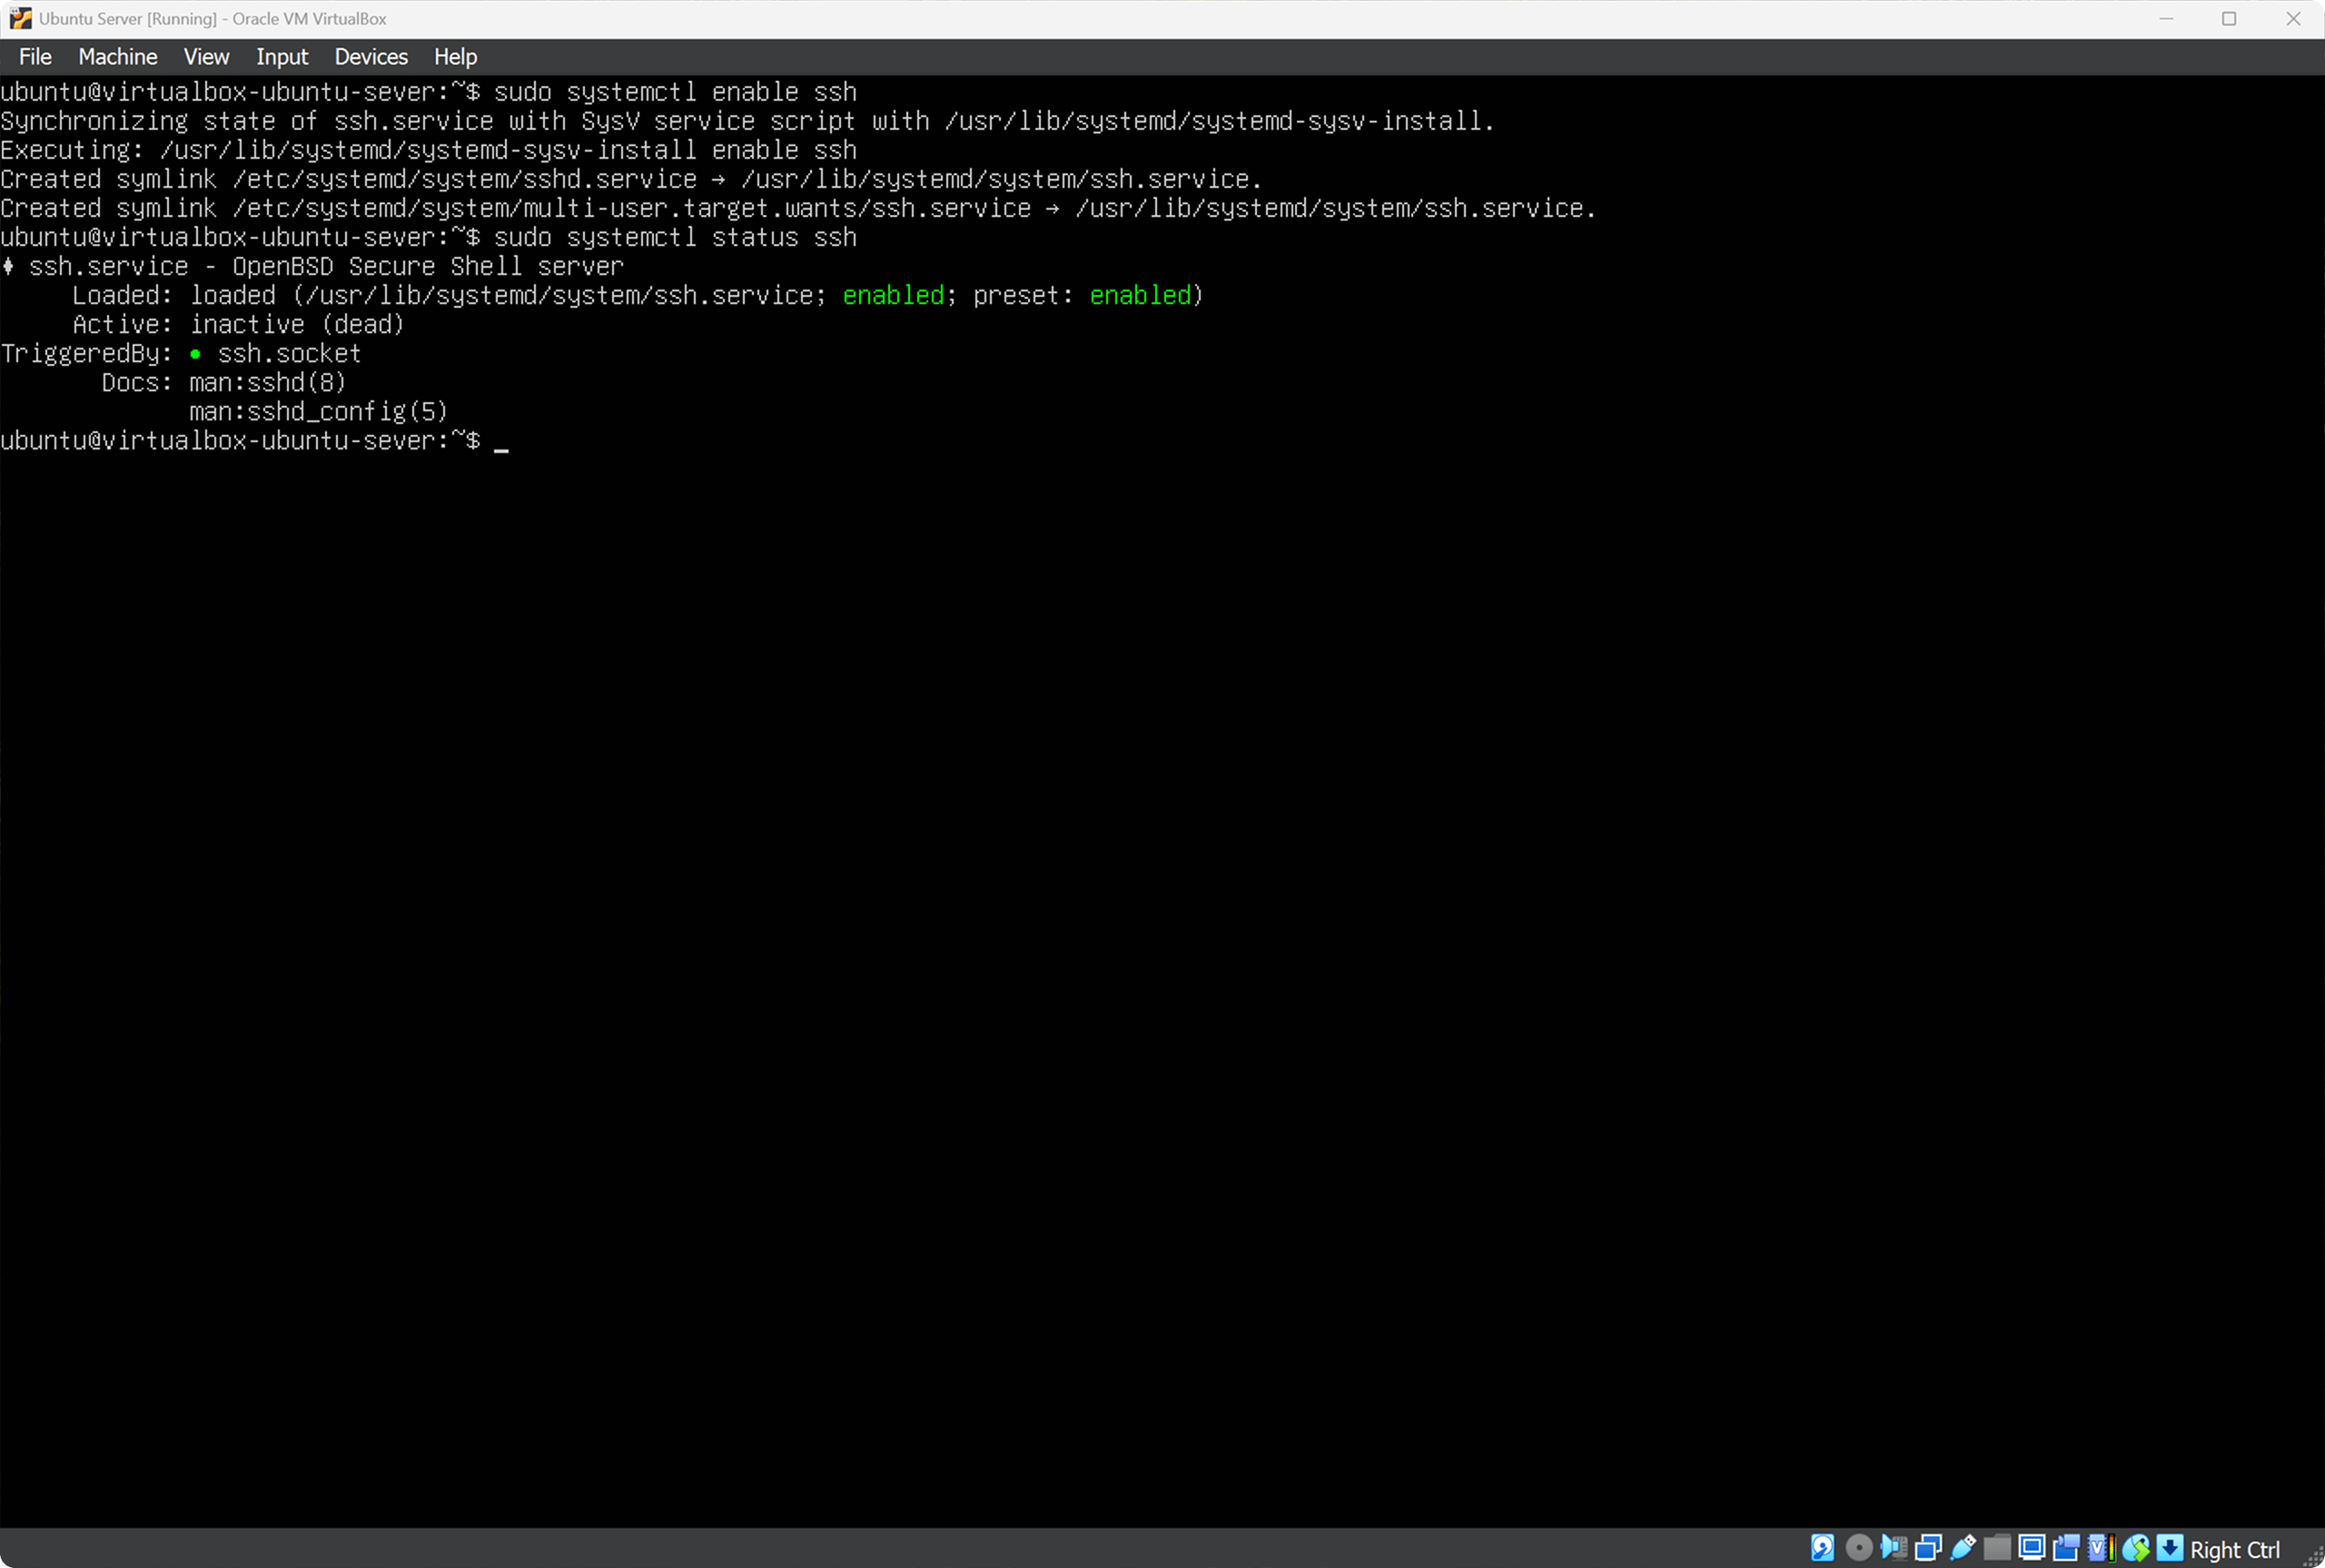Click the mouse integration status icon
Screen dimensions: 2325x1568
[2136, 1548]
